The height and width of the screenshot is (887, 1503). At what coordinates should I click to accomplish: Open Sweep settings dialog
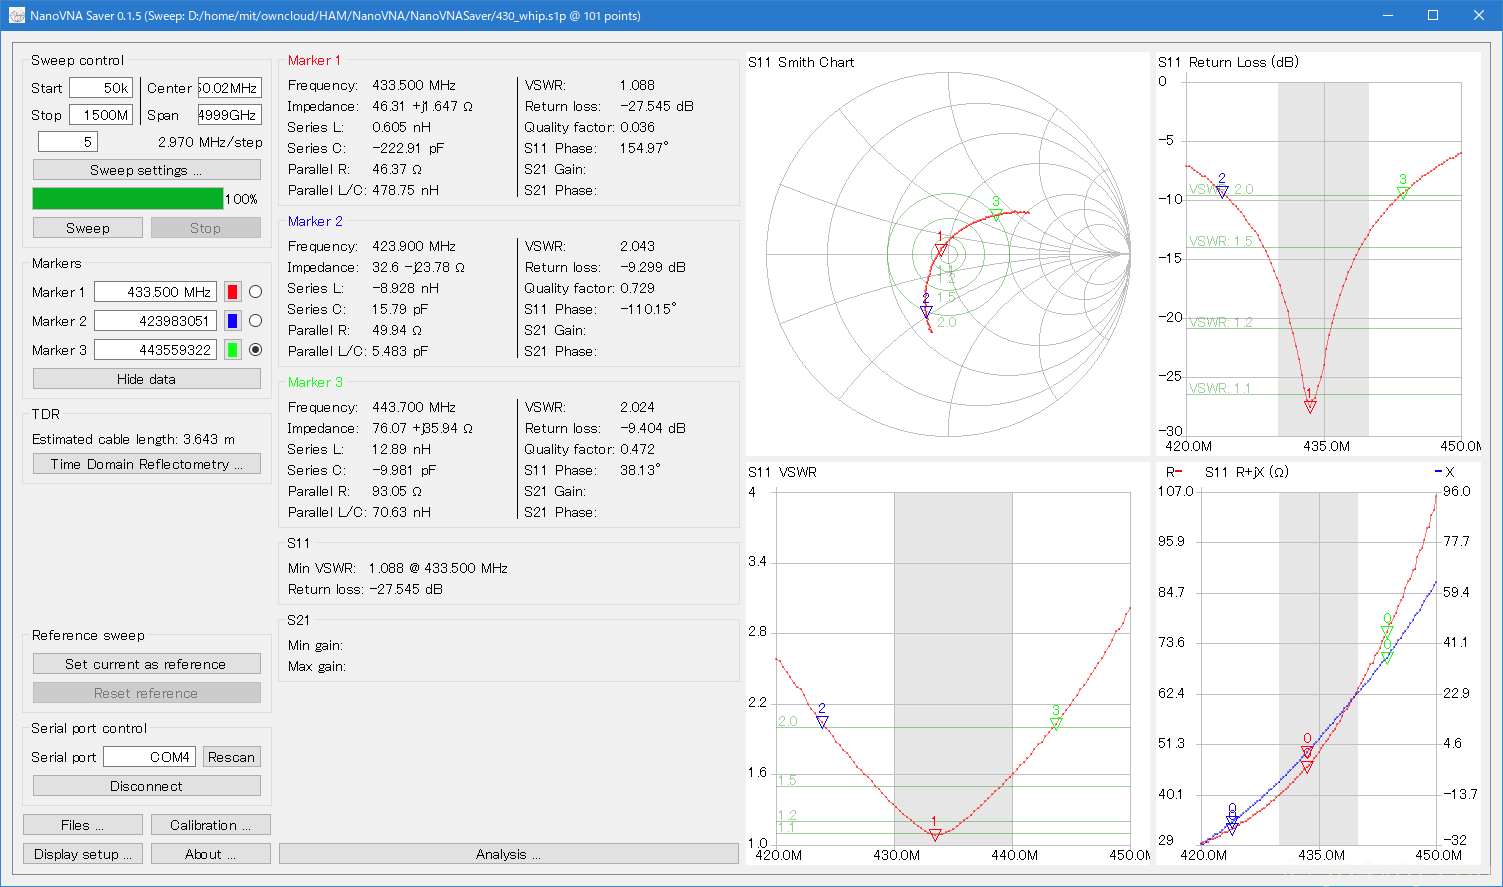tap(147, 170)
